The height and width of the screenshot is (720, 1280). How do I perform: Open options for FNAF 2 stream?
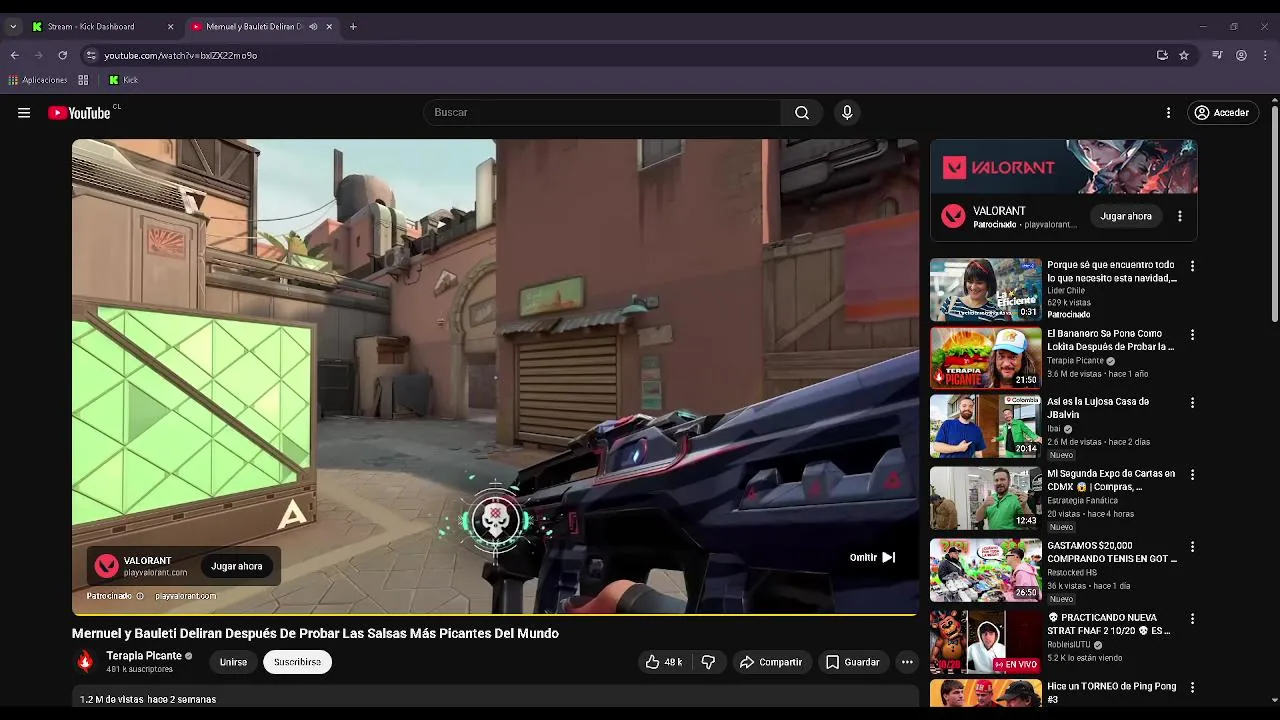1192,619
